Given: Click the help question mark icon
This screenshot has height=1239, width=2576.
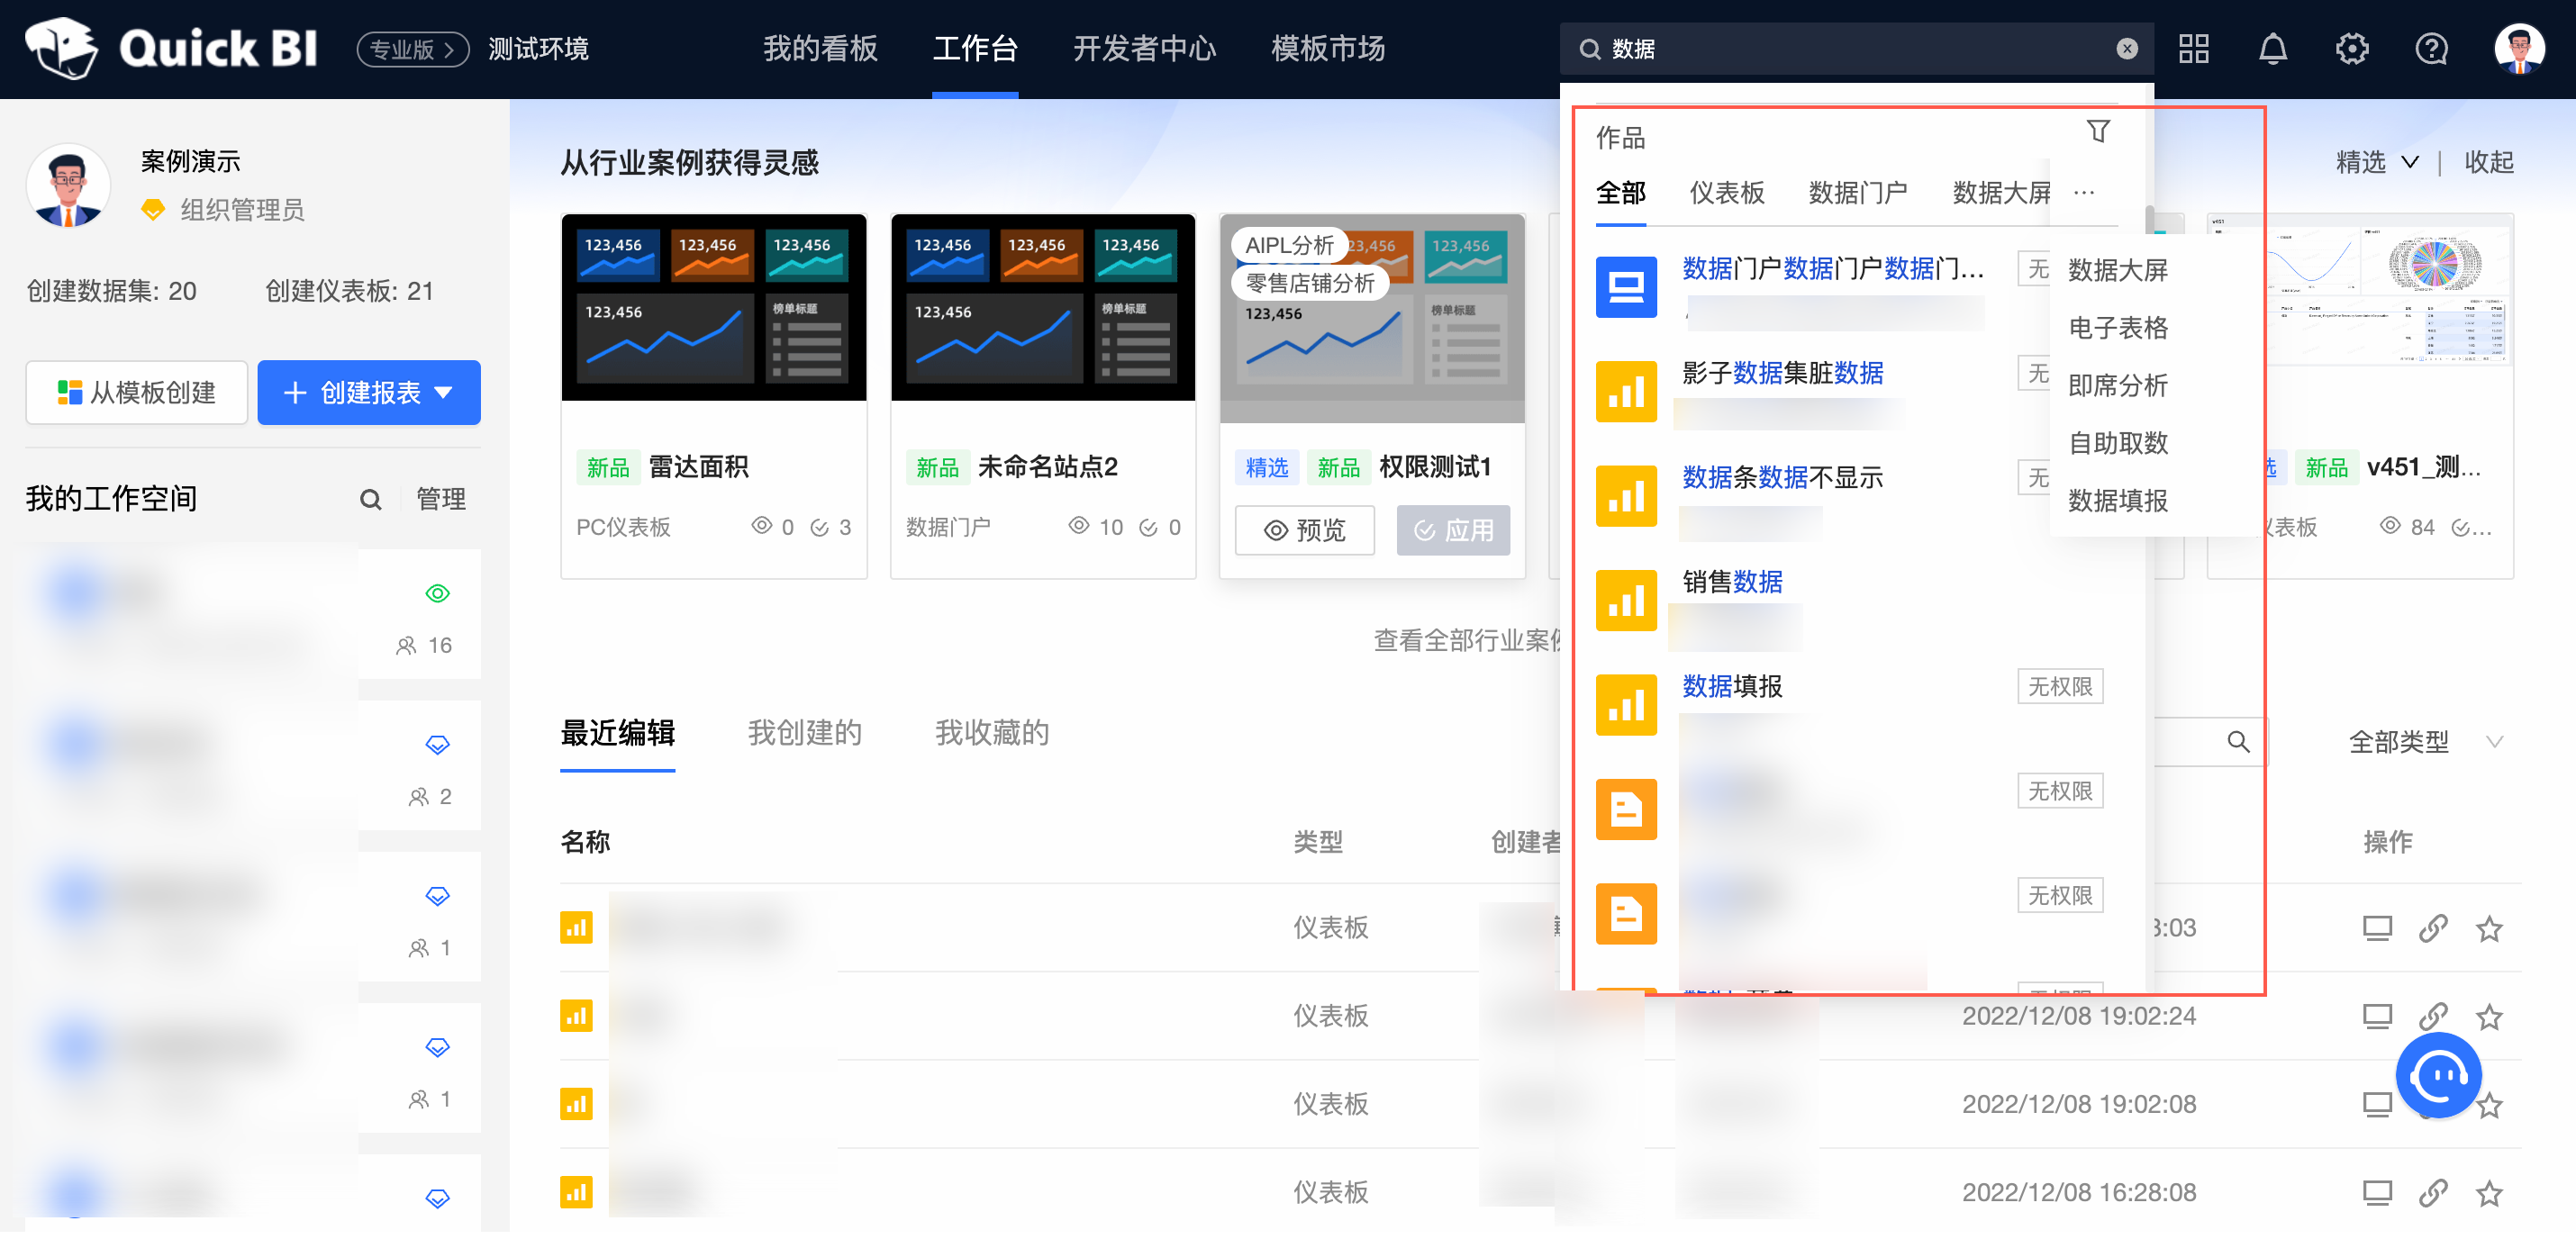Looking at the screenshot, I should click(2432, 48).
